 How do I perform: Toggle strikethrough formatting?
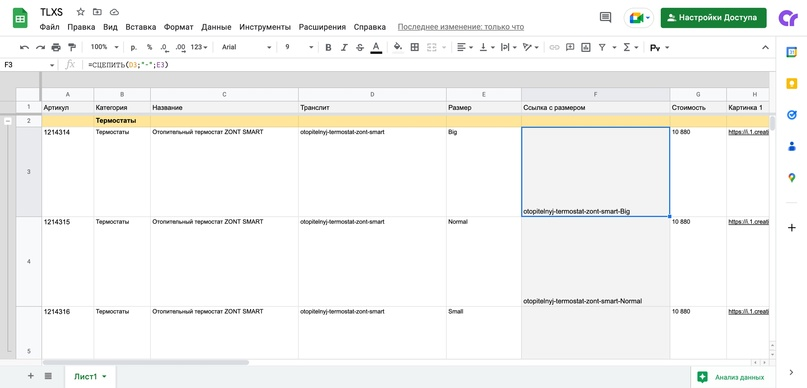[x=360, y=47]
